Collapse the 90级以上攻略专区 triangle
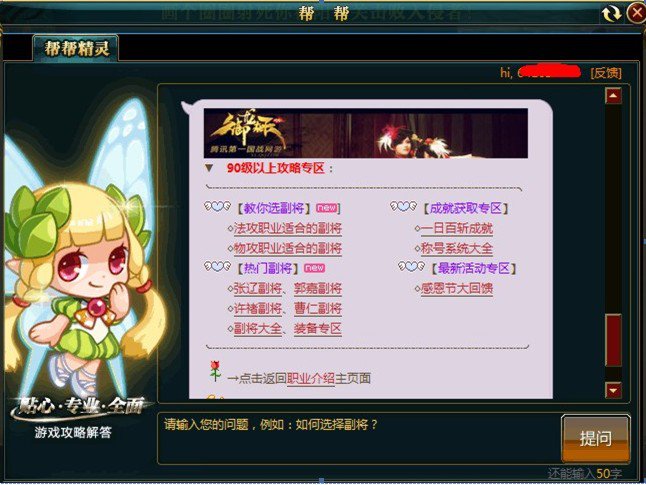This screenshot has height=485, width=646. 209,168
